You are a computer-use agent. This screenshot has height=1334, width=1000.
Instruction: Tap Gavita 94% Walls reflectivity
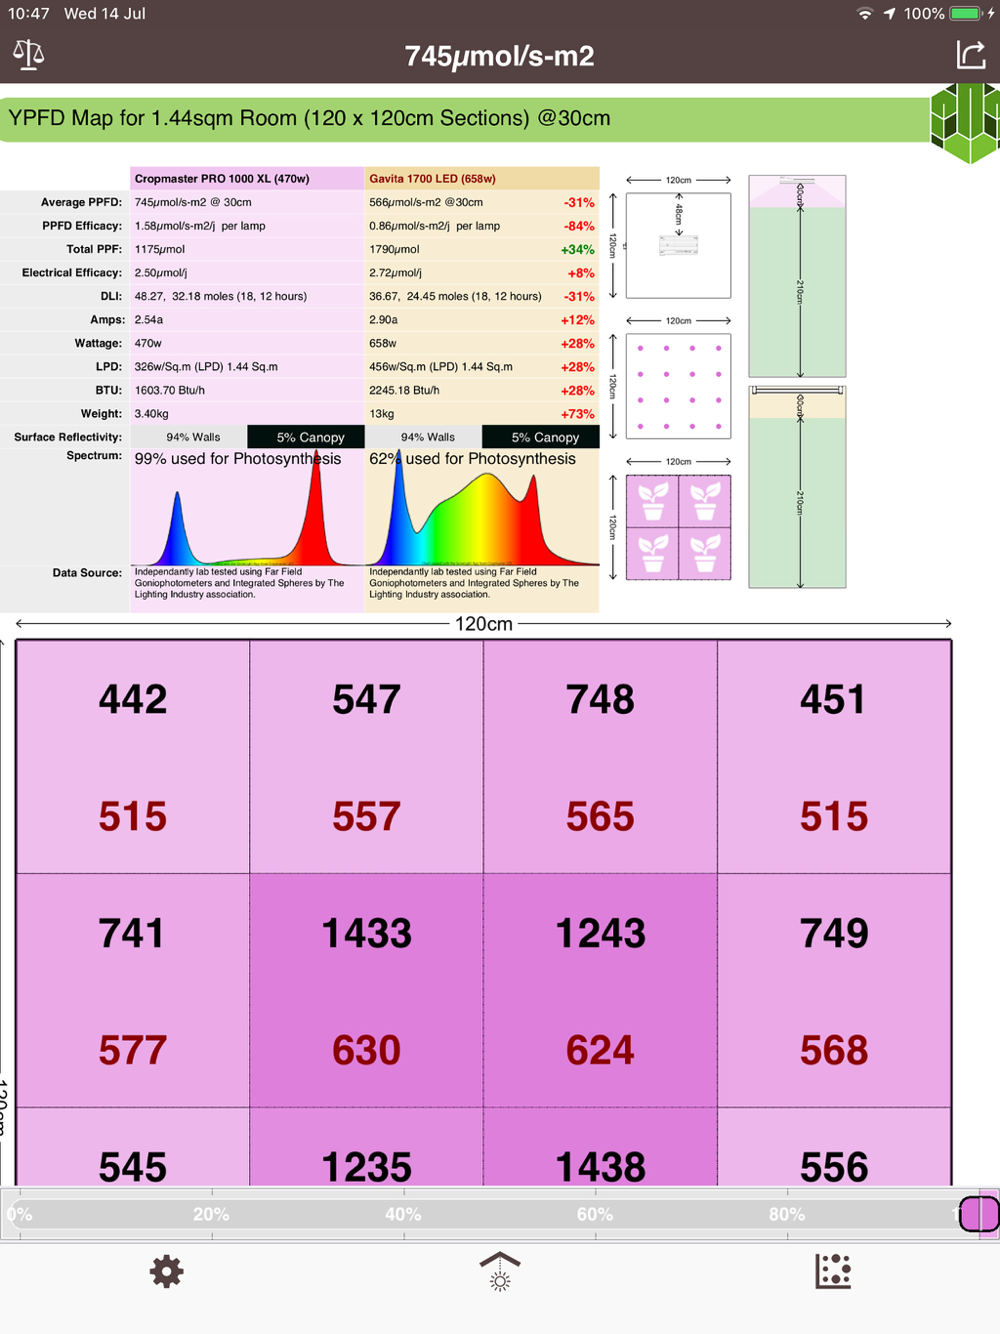tap(424, 437)
